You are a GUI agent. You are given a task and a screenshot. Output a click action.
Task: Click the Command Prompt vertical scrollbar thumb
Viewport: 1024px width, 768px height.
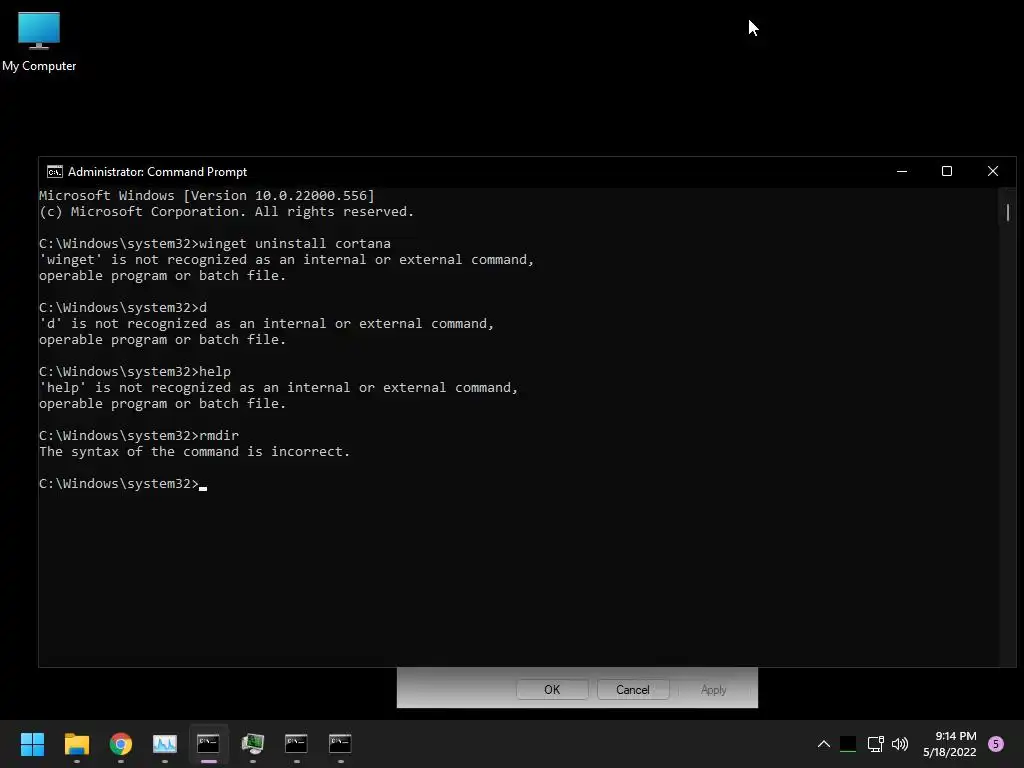(1008, 212)
